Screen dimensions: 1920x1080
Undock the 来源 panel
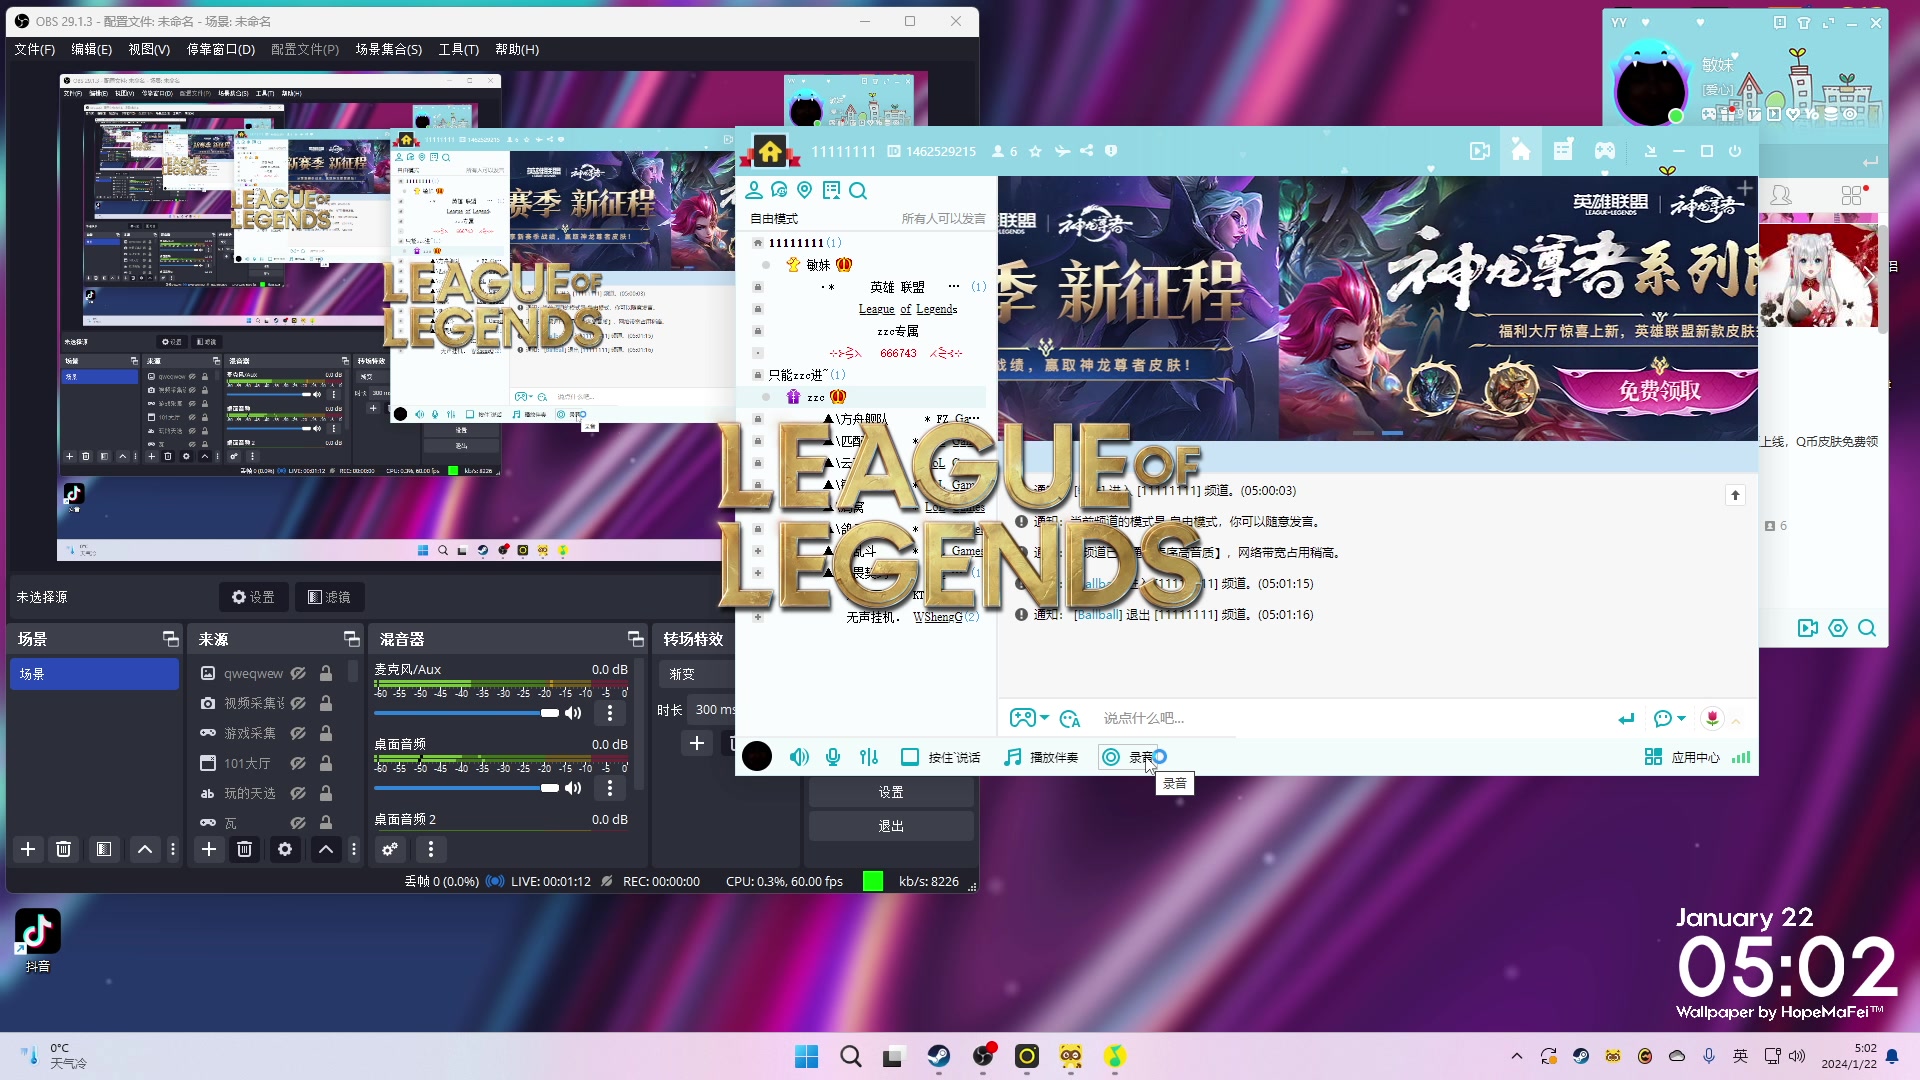(351, 639)
